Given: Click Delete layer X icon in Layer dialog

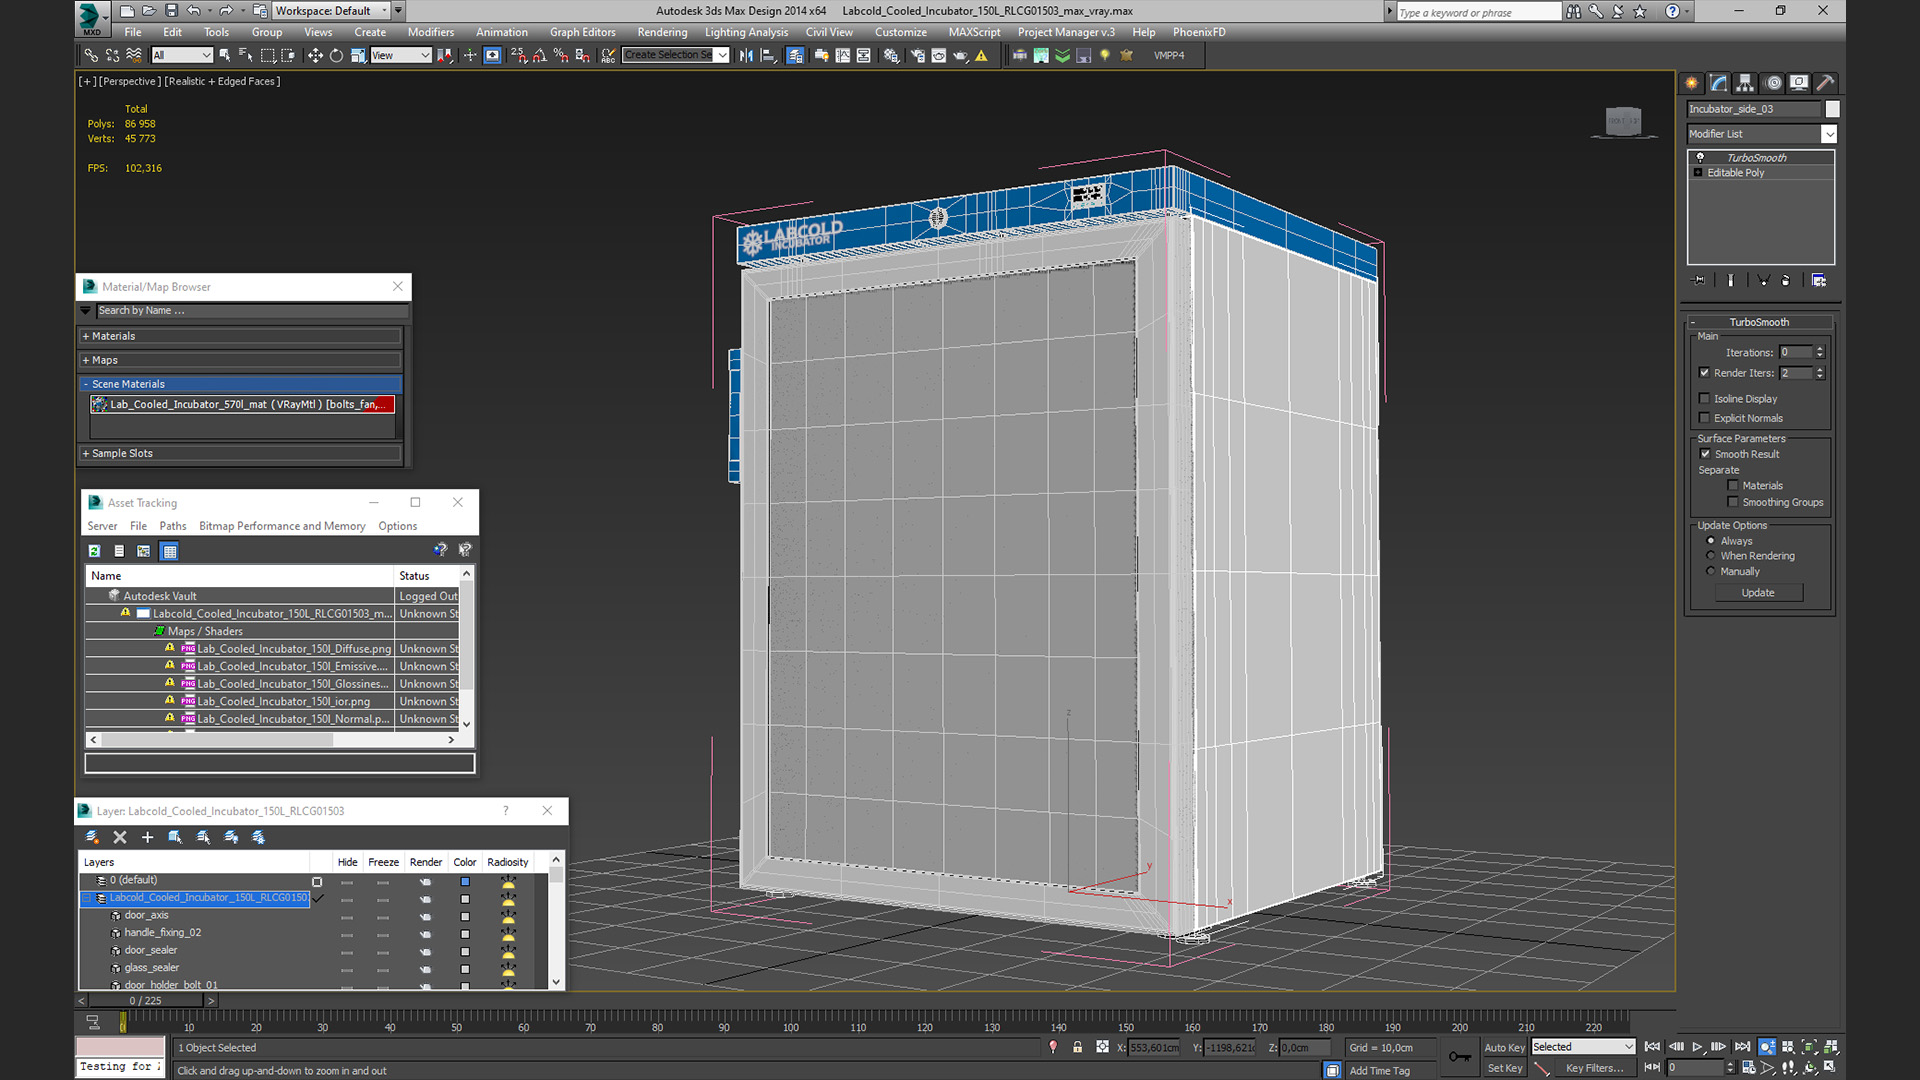Looking at the screenshot, I should pos(120,837).
